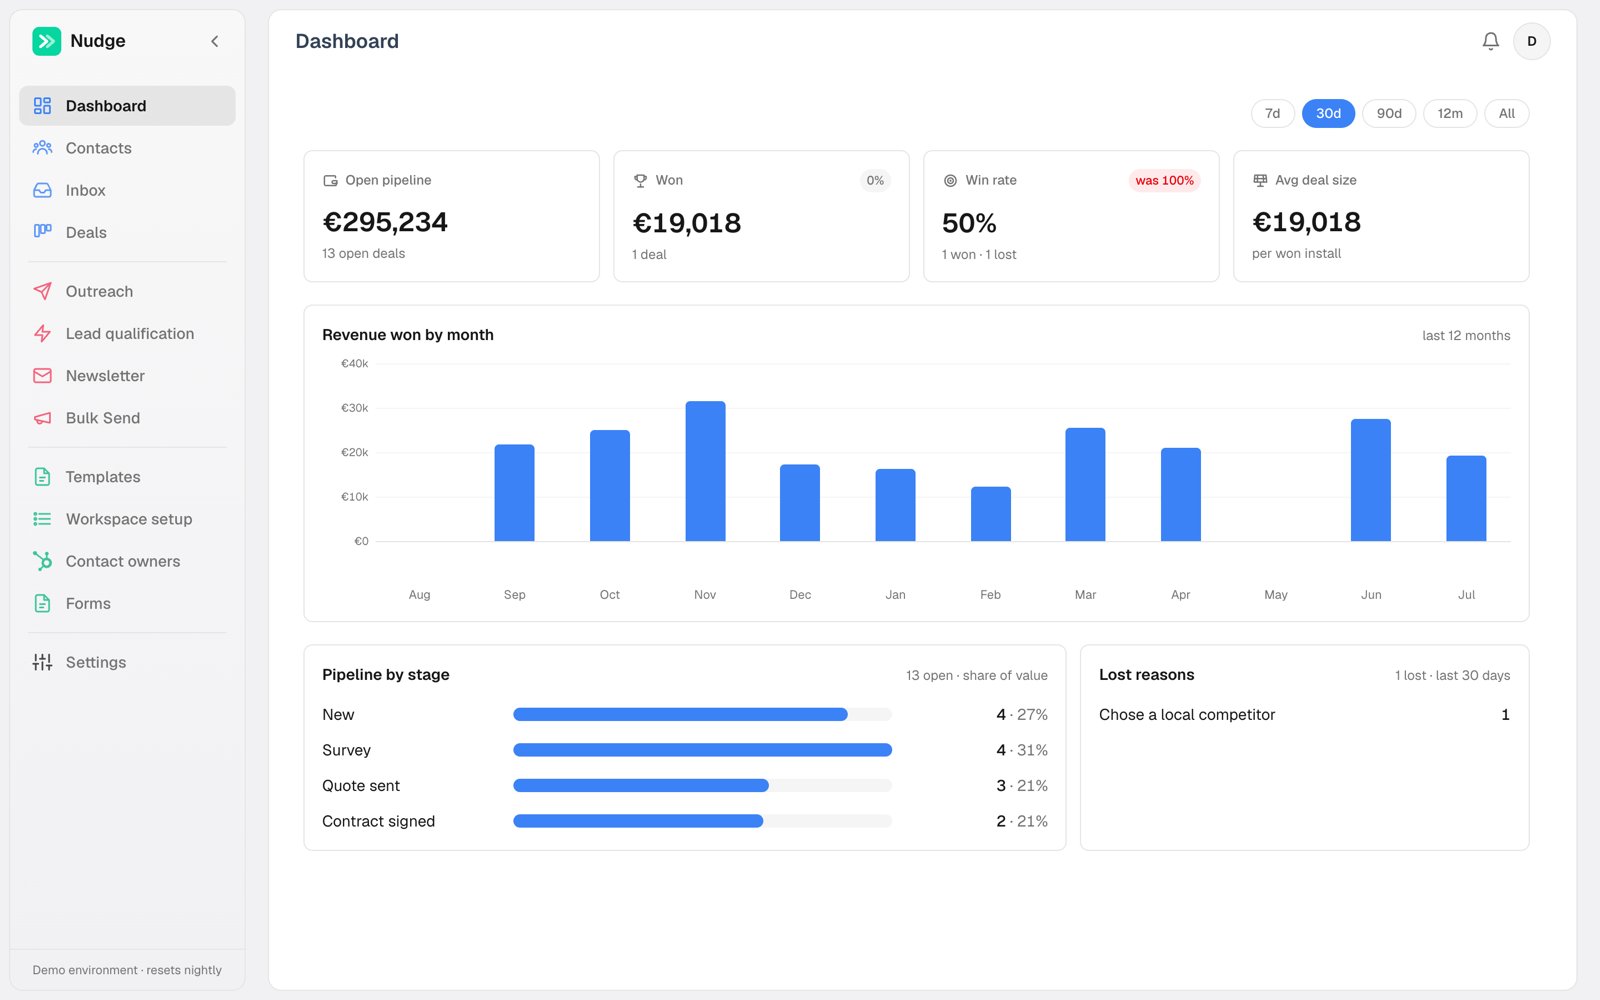Open the Dashboard menu item
This screenshot has width=1600, height=1000.
pyautogui.click(x=127, y=106)
